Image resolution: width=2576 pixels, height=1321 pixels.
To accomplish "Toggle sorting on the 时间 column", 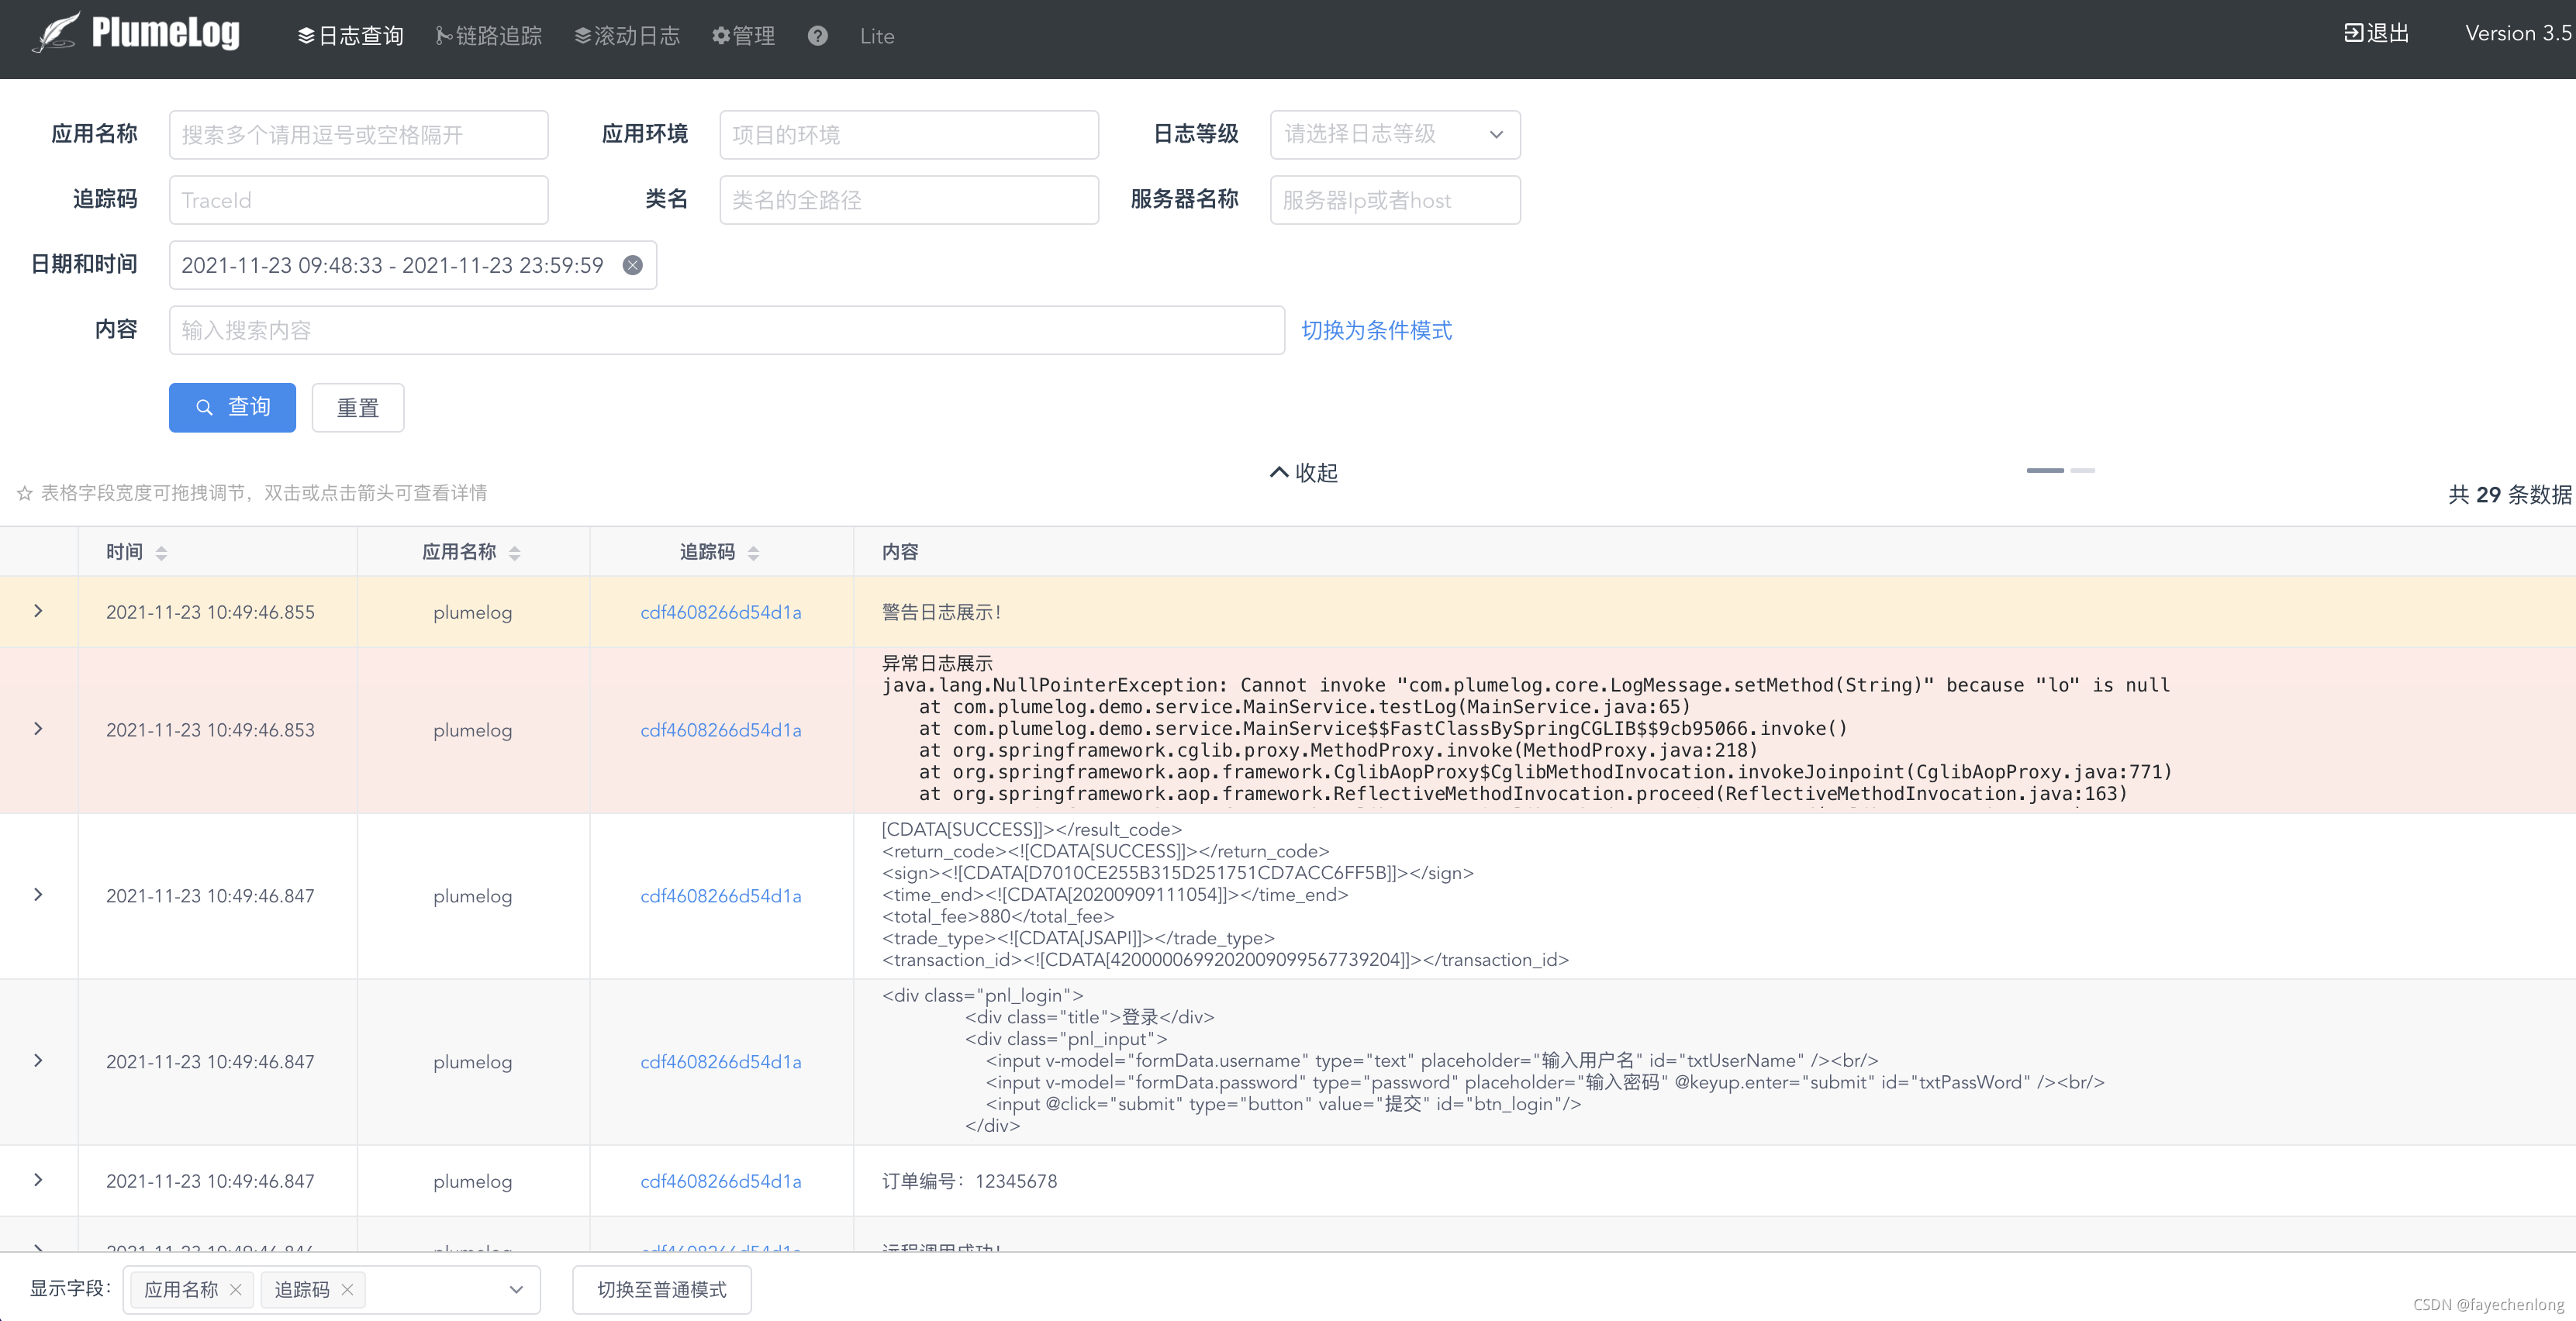I will 161,553.
